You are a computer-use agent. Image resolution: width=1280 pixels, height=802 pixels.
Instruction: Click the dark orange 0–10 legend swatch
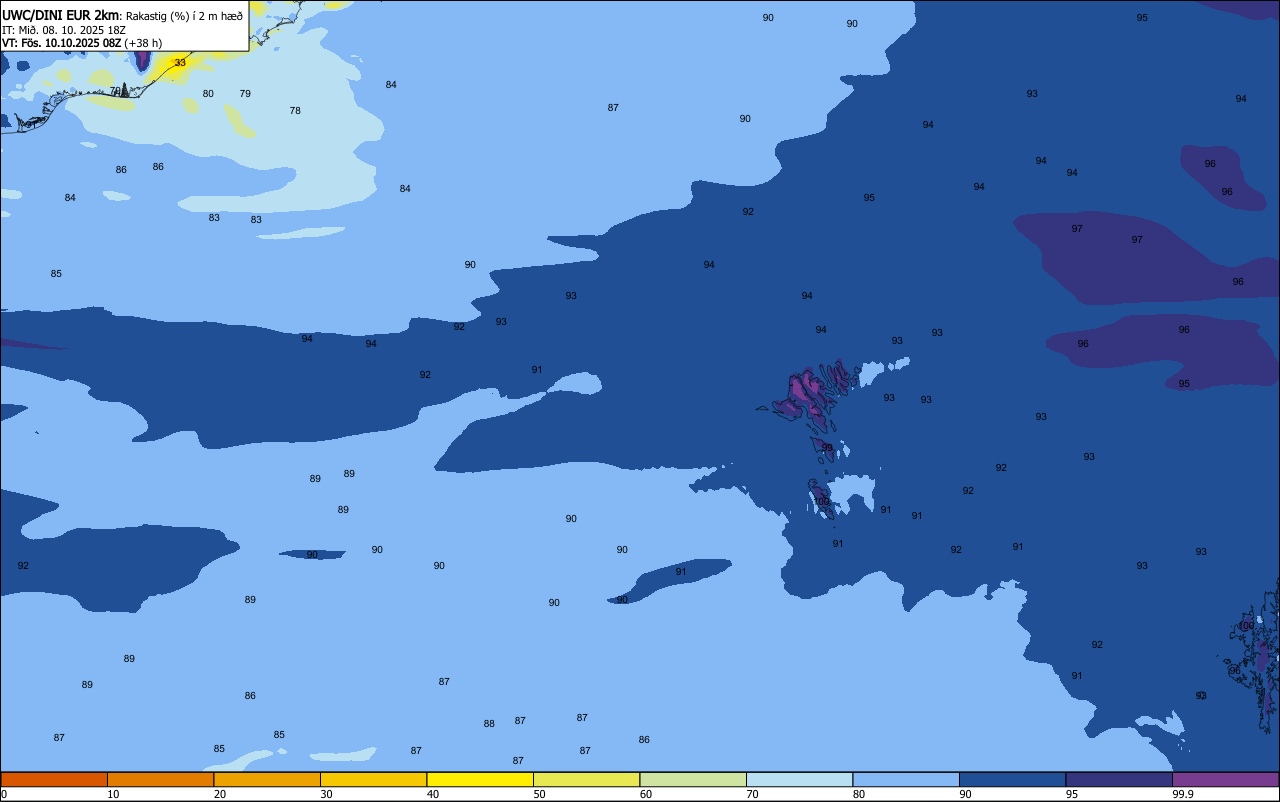pyautogui.click(x=54, y=779)
